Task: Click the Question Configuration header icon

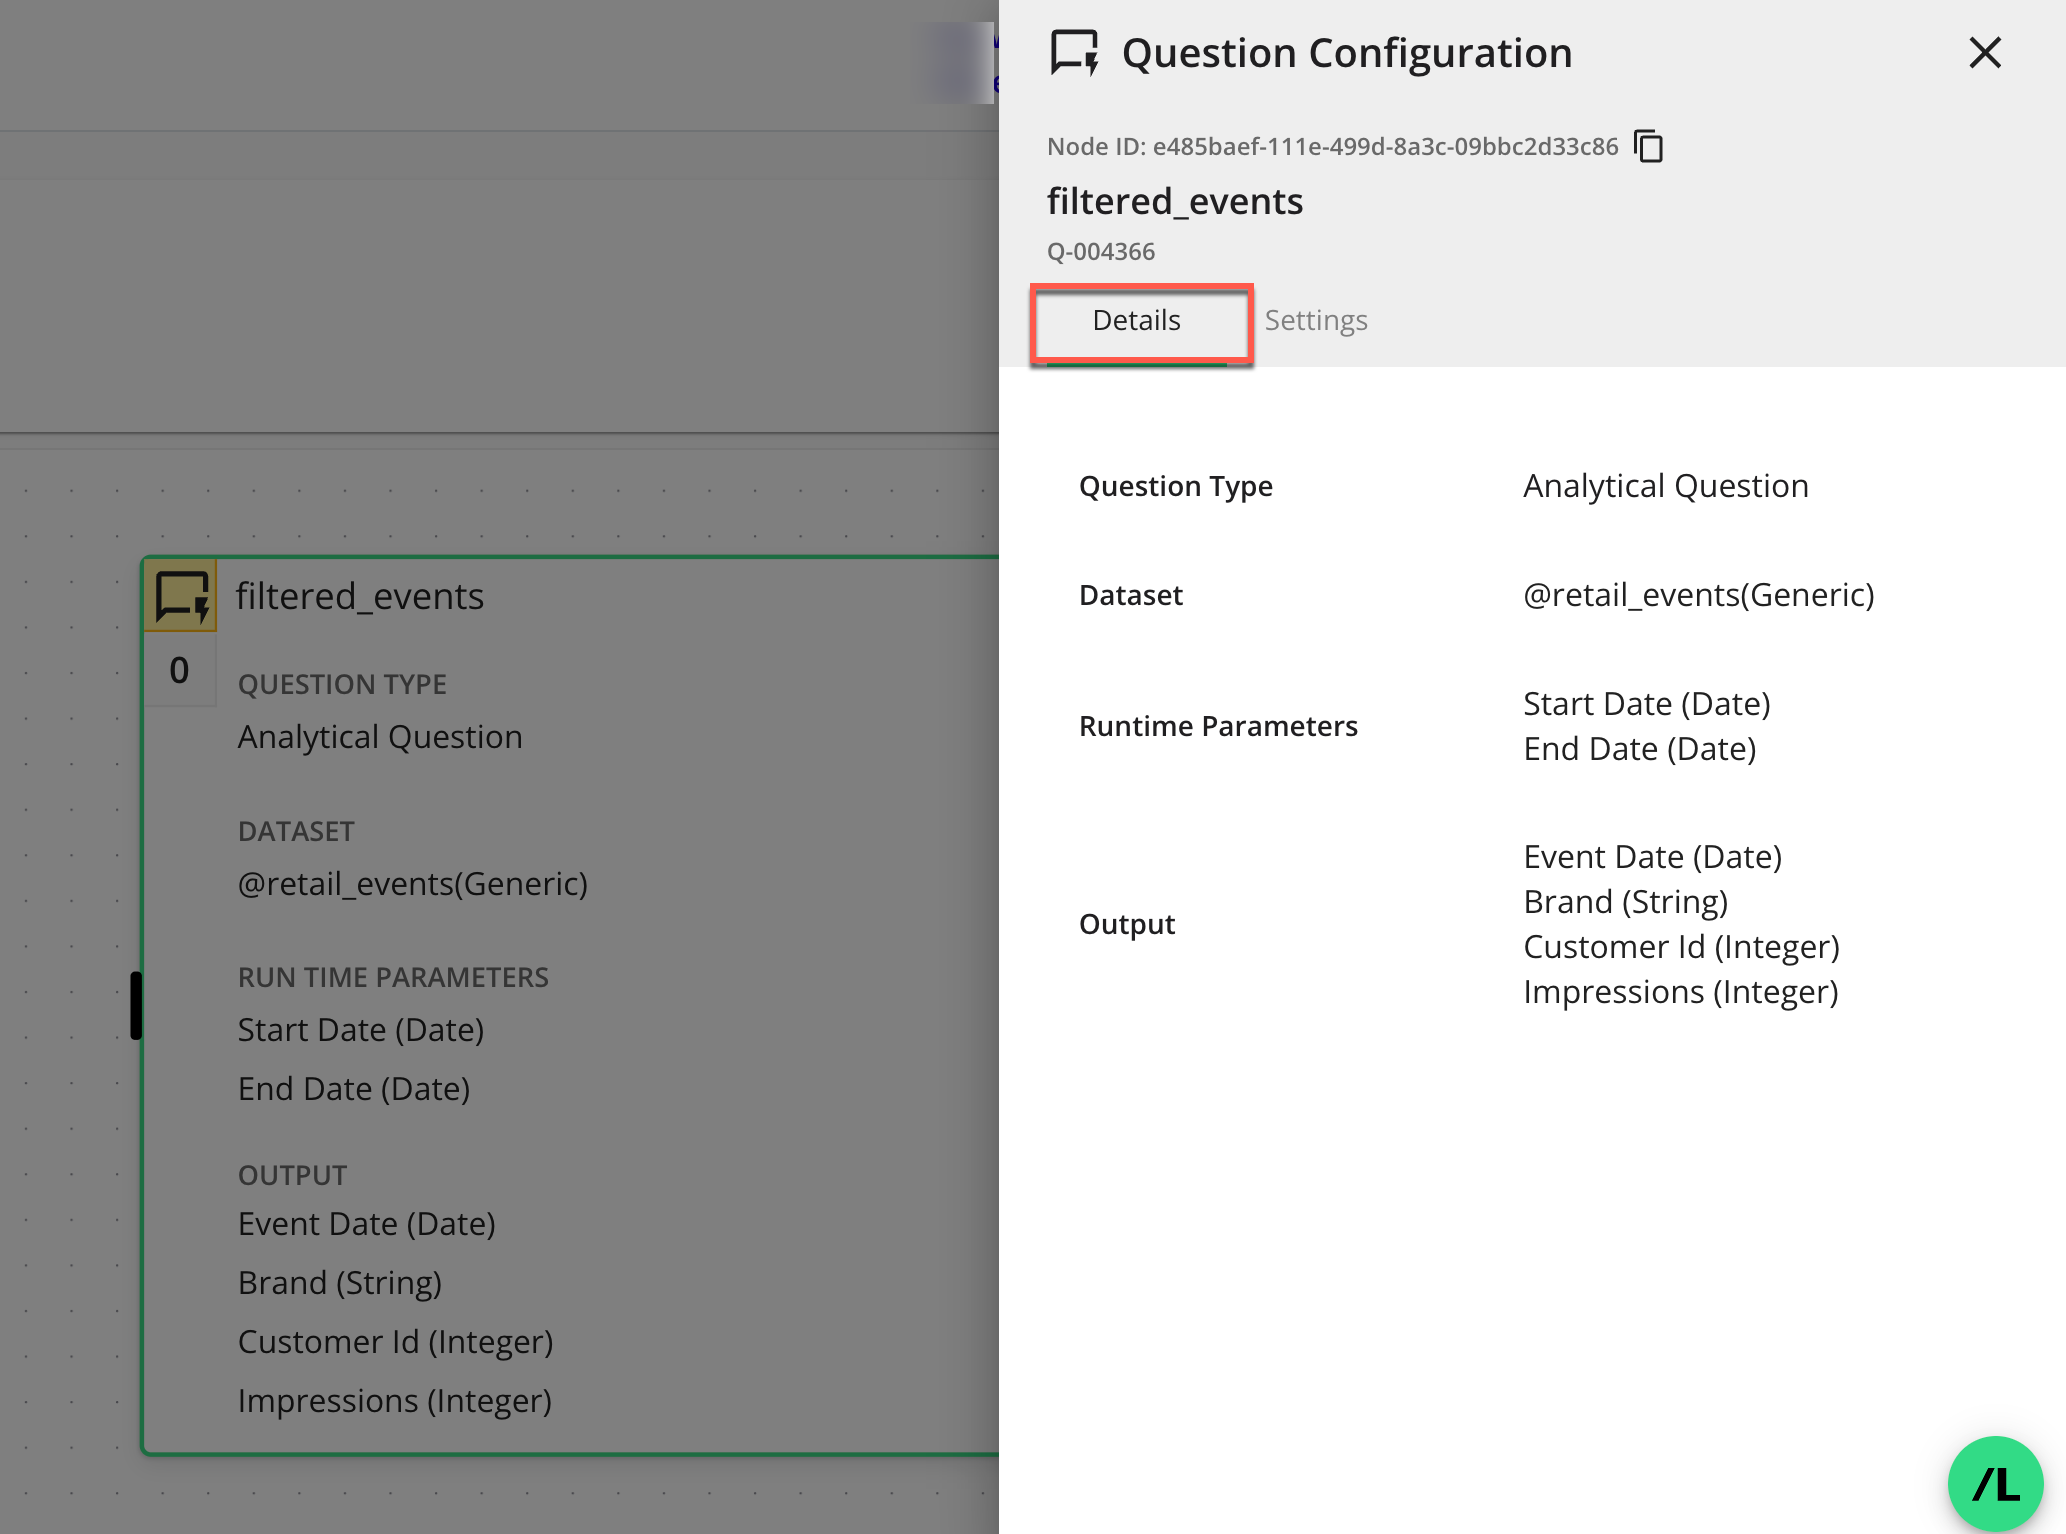Action: 1074,53
